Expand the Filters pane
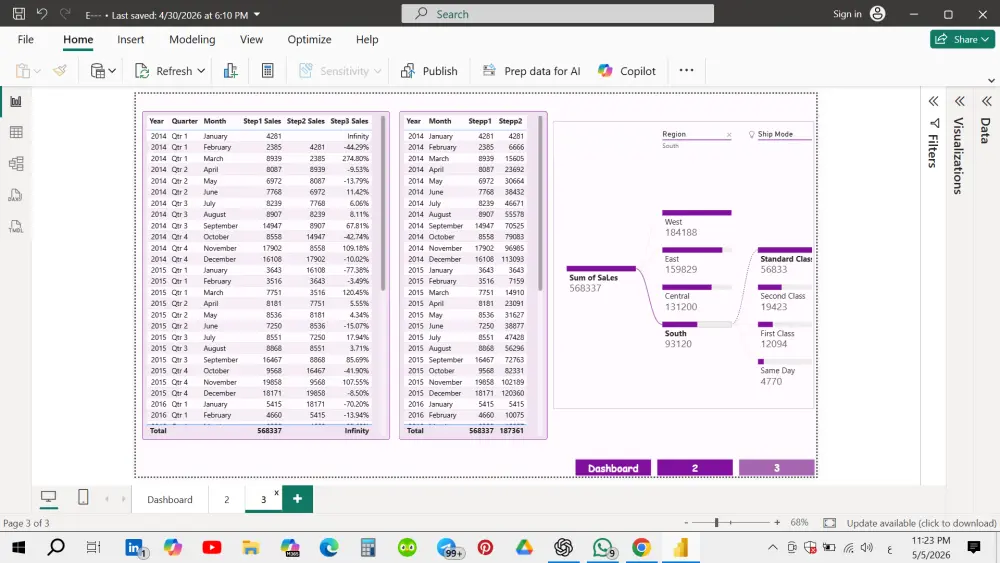 point(933,101)
